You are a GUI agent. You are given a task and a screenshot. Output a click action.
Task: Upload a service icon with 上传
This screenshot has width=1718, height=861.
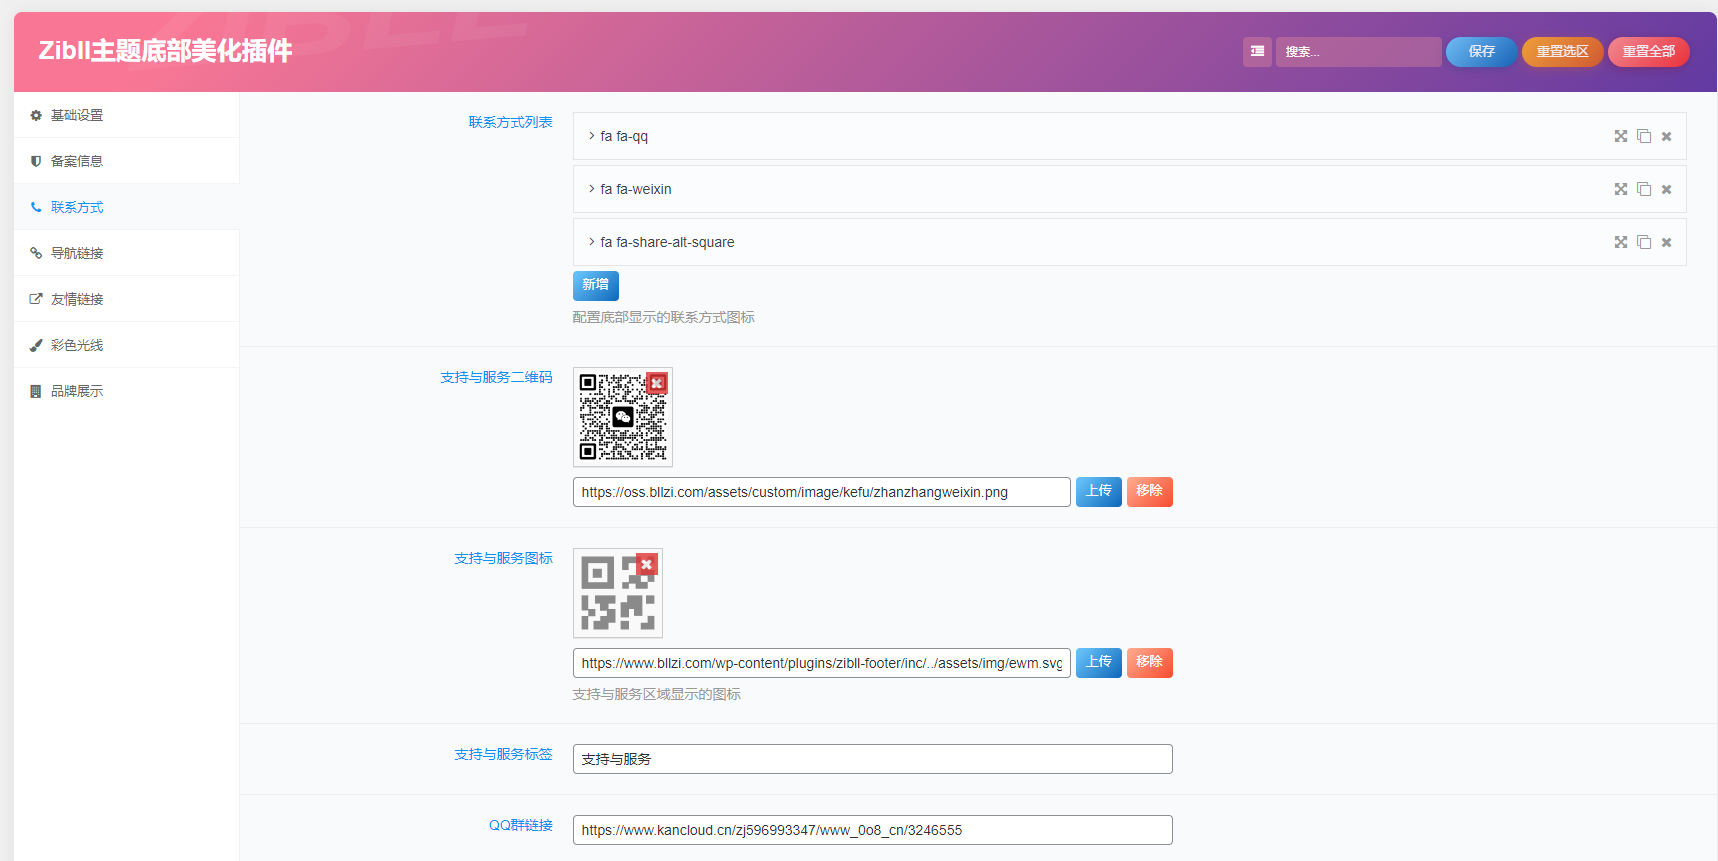(1099, 662)
